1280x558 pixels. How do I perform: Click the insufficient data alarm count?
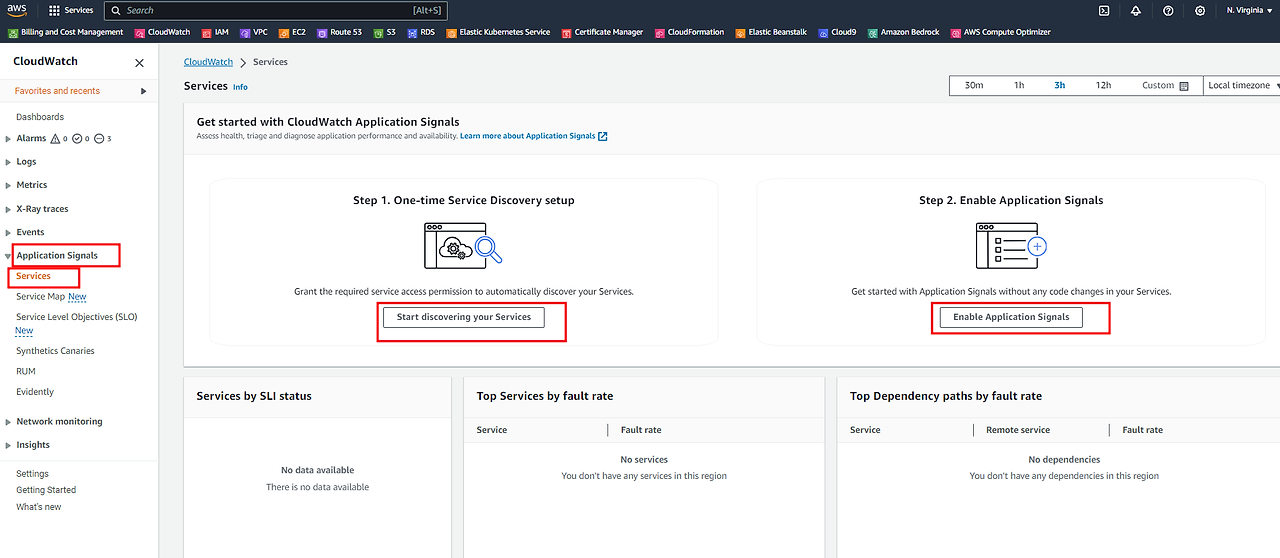(x=103, y=139)
